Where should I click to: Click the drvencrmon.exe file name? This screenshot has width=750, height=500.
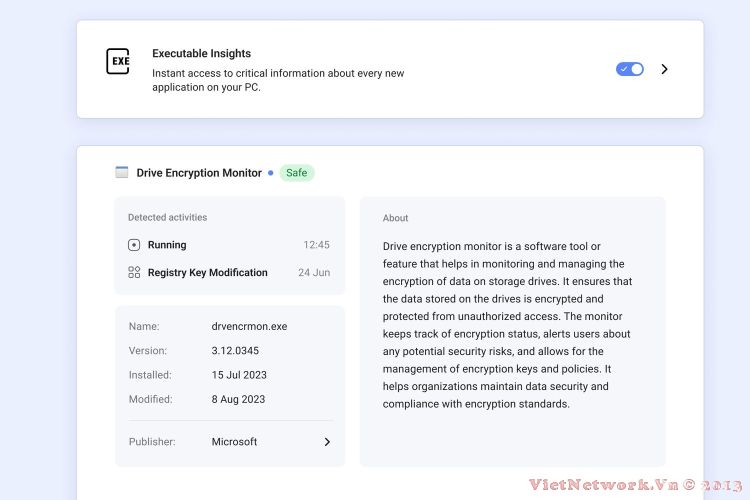click(250, 326)
